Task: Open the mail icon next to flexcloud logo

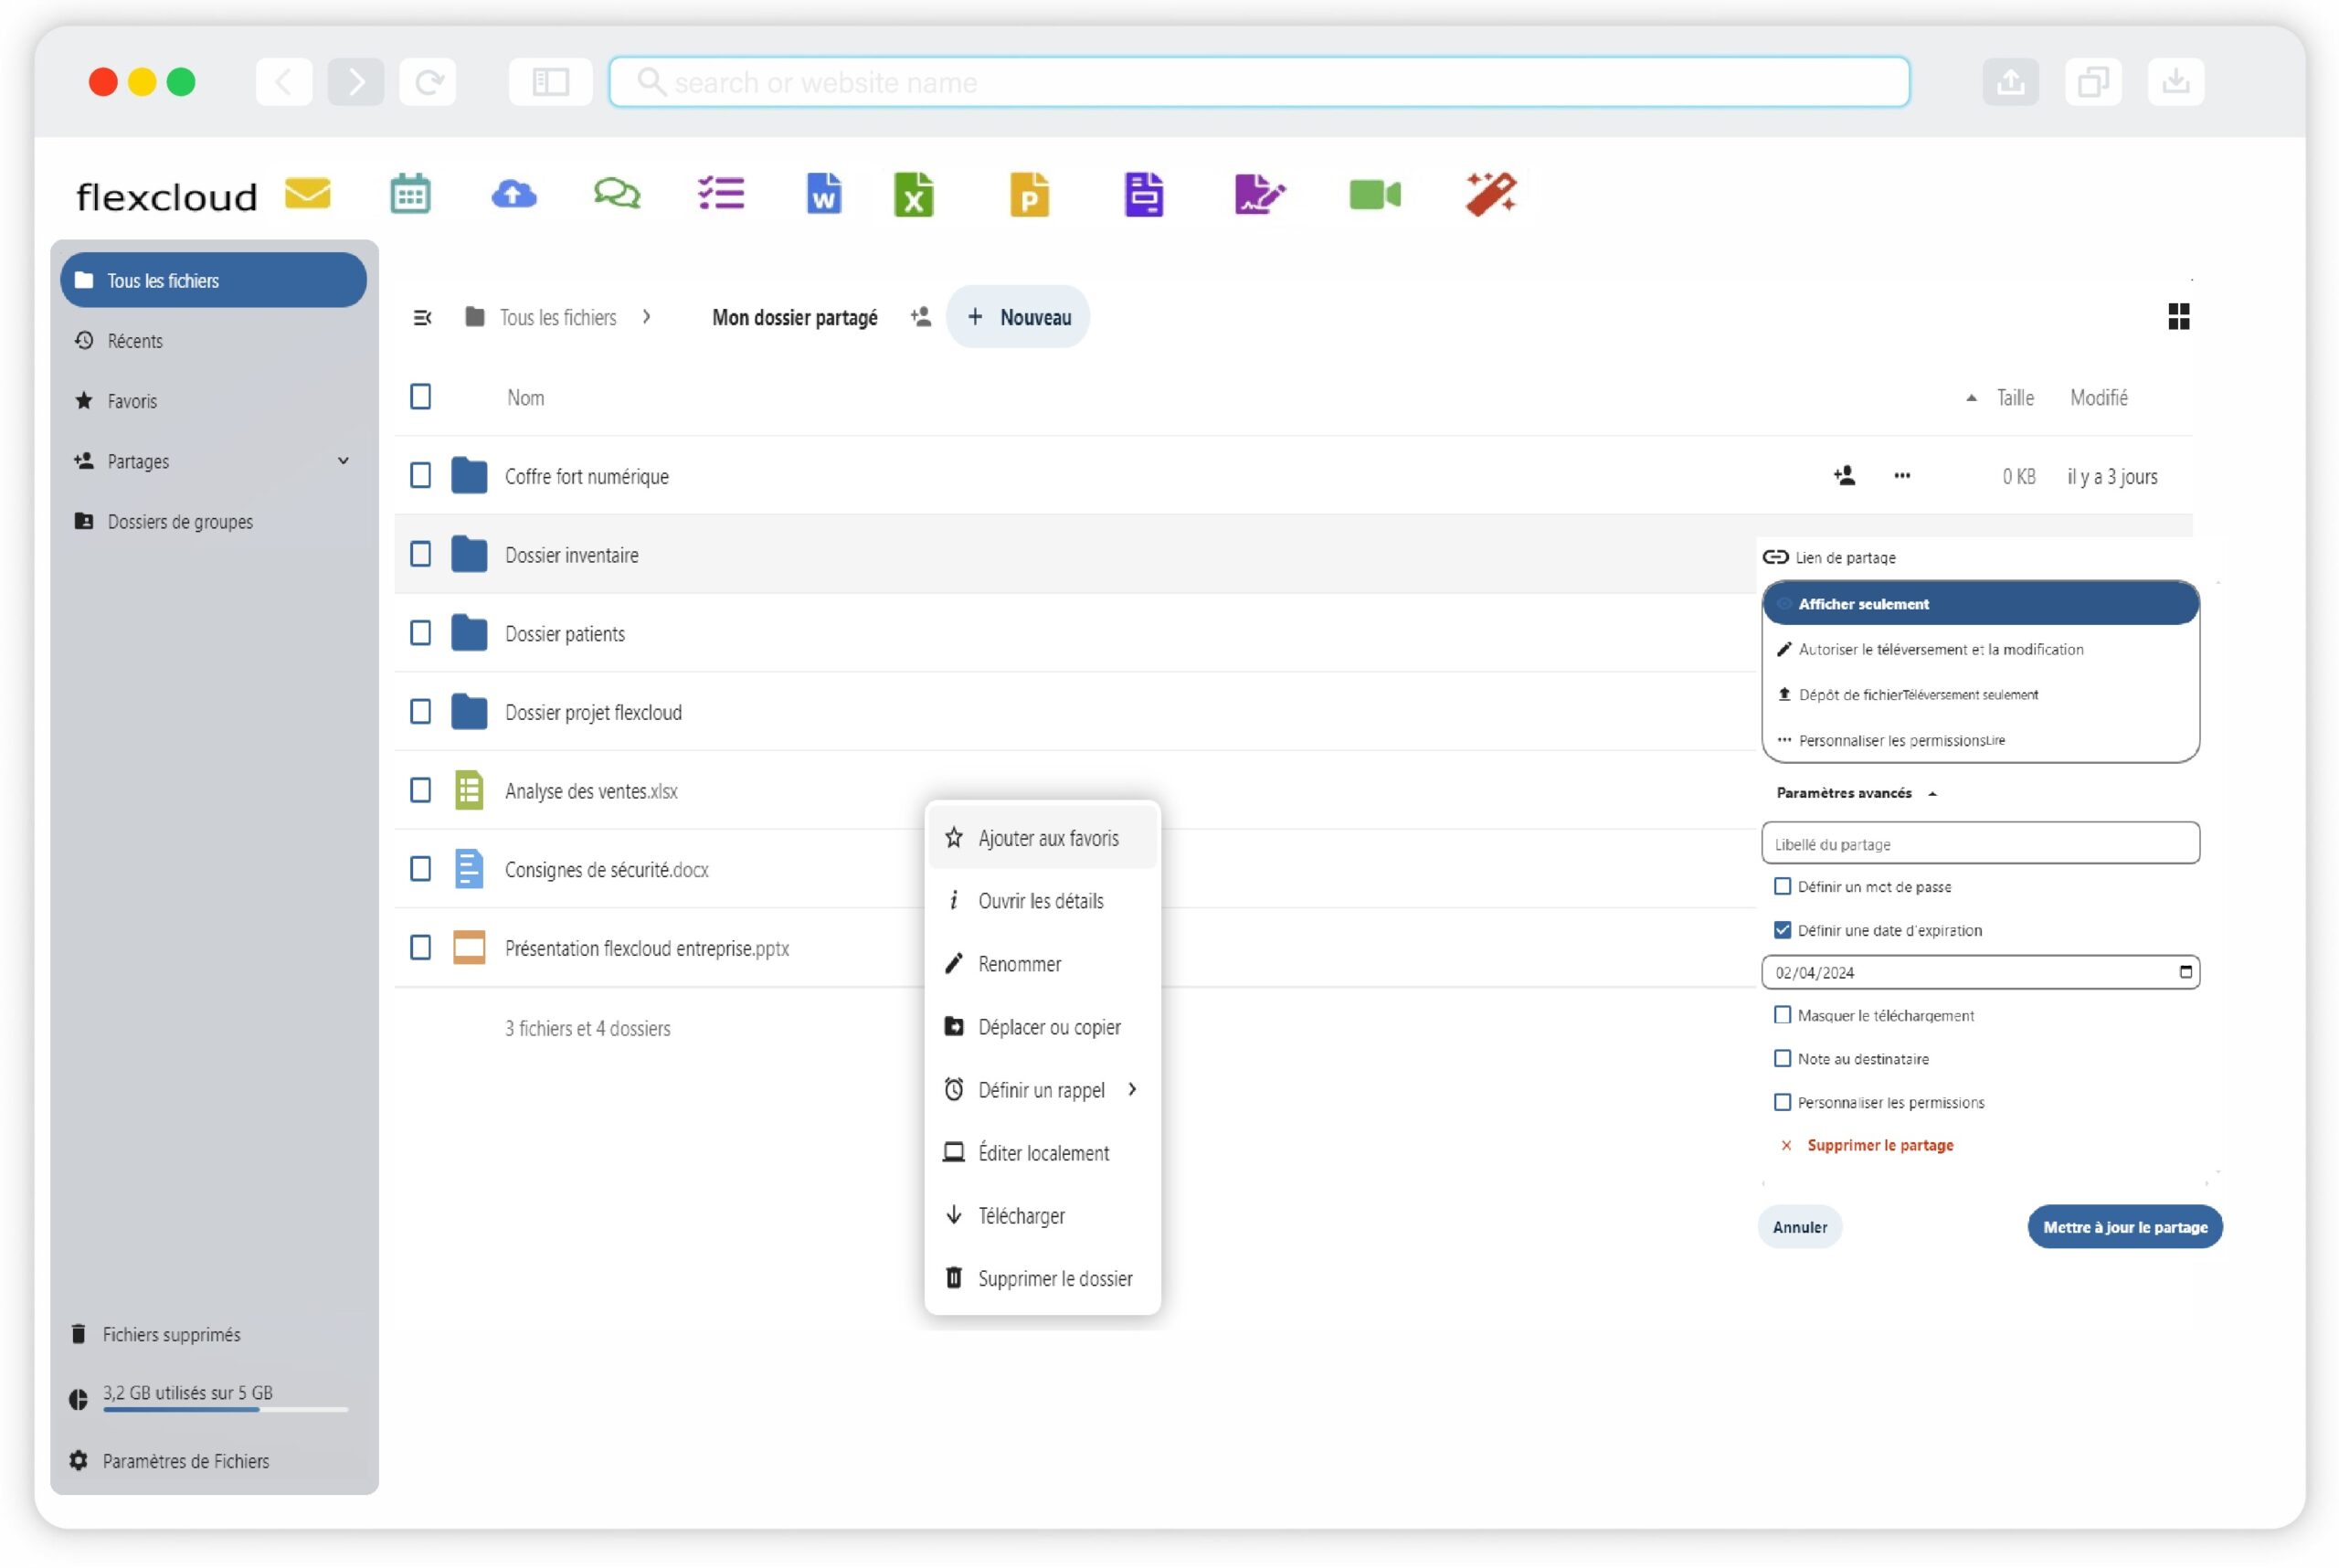Action: pyautogui.click(x=307, y=193)
